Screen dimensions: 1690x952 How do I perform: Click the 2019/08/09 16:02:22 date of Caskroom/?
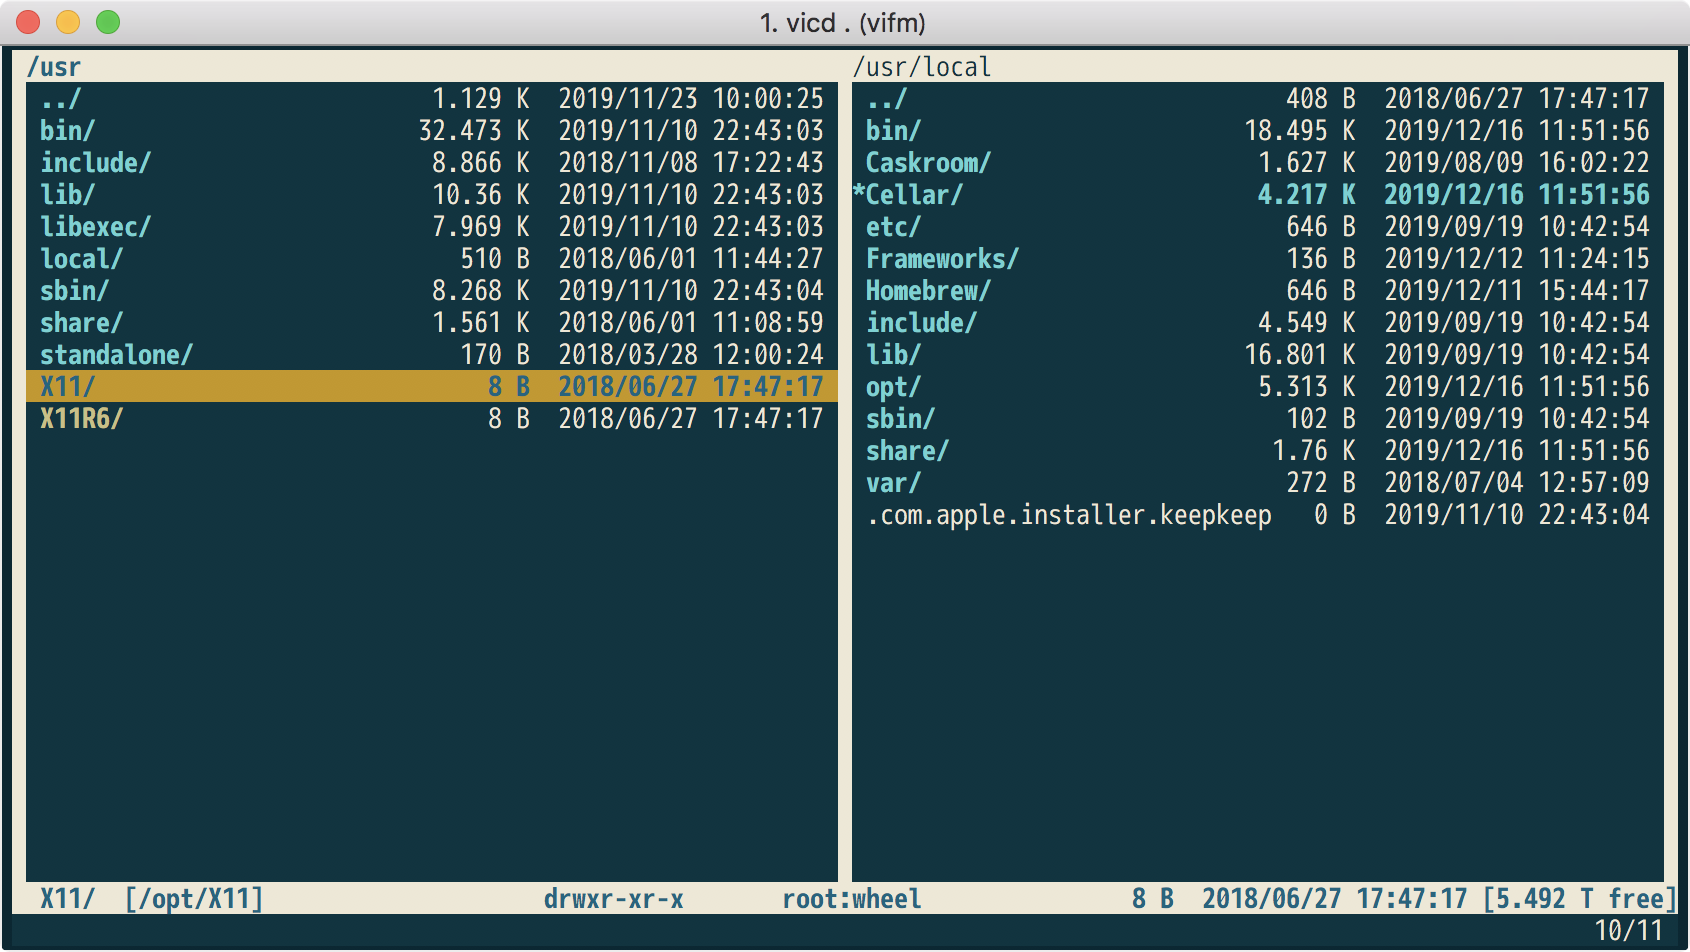point(1517,163)
